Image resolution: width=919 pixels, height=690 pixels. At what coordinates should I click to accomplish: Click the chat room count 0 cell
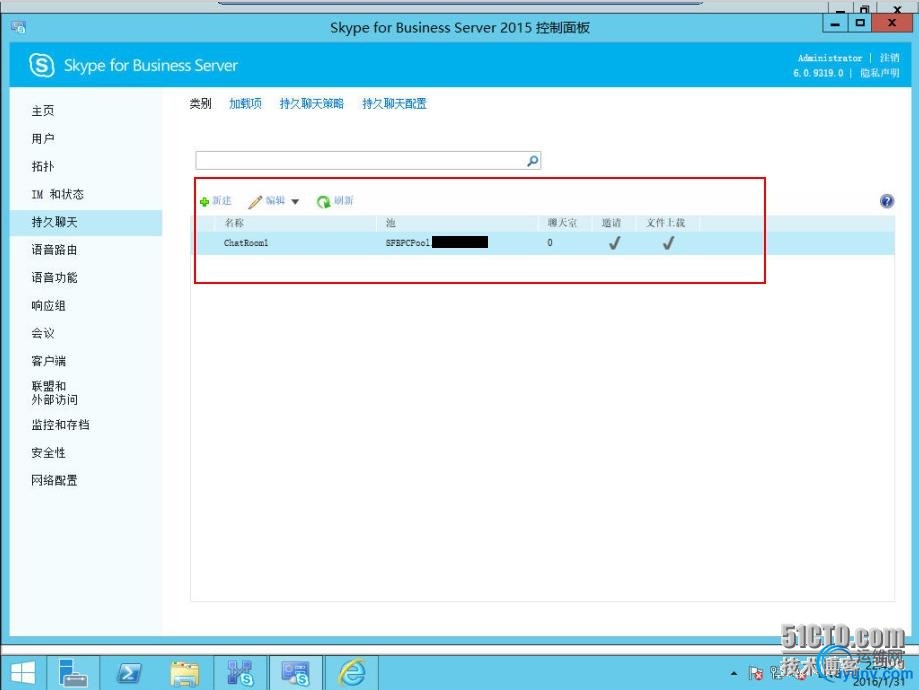click(x=550, y=243)
